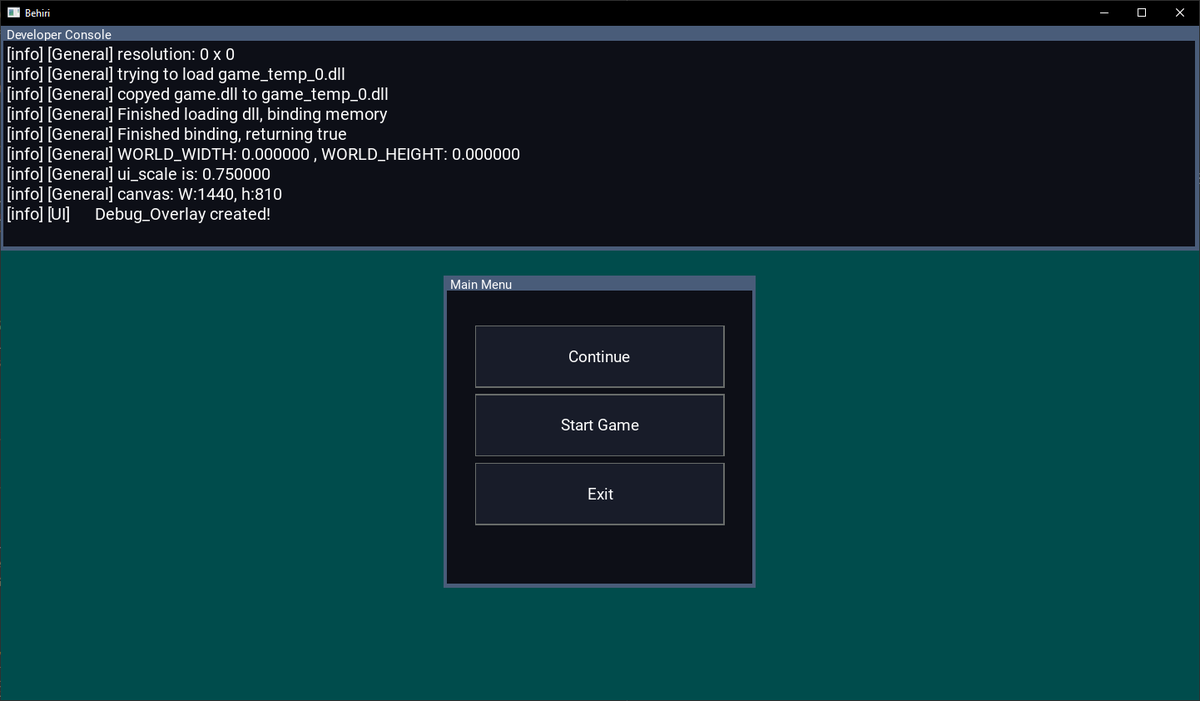Click the Behiri application icon in title bar
The height and width of the screenshot is (701, 1200).
pyautogui.click(x=14, y=12)
